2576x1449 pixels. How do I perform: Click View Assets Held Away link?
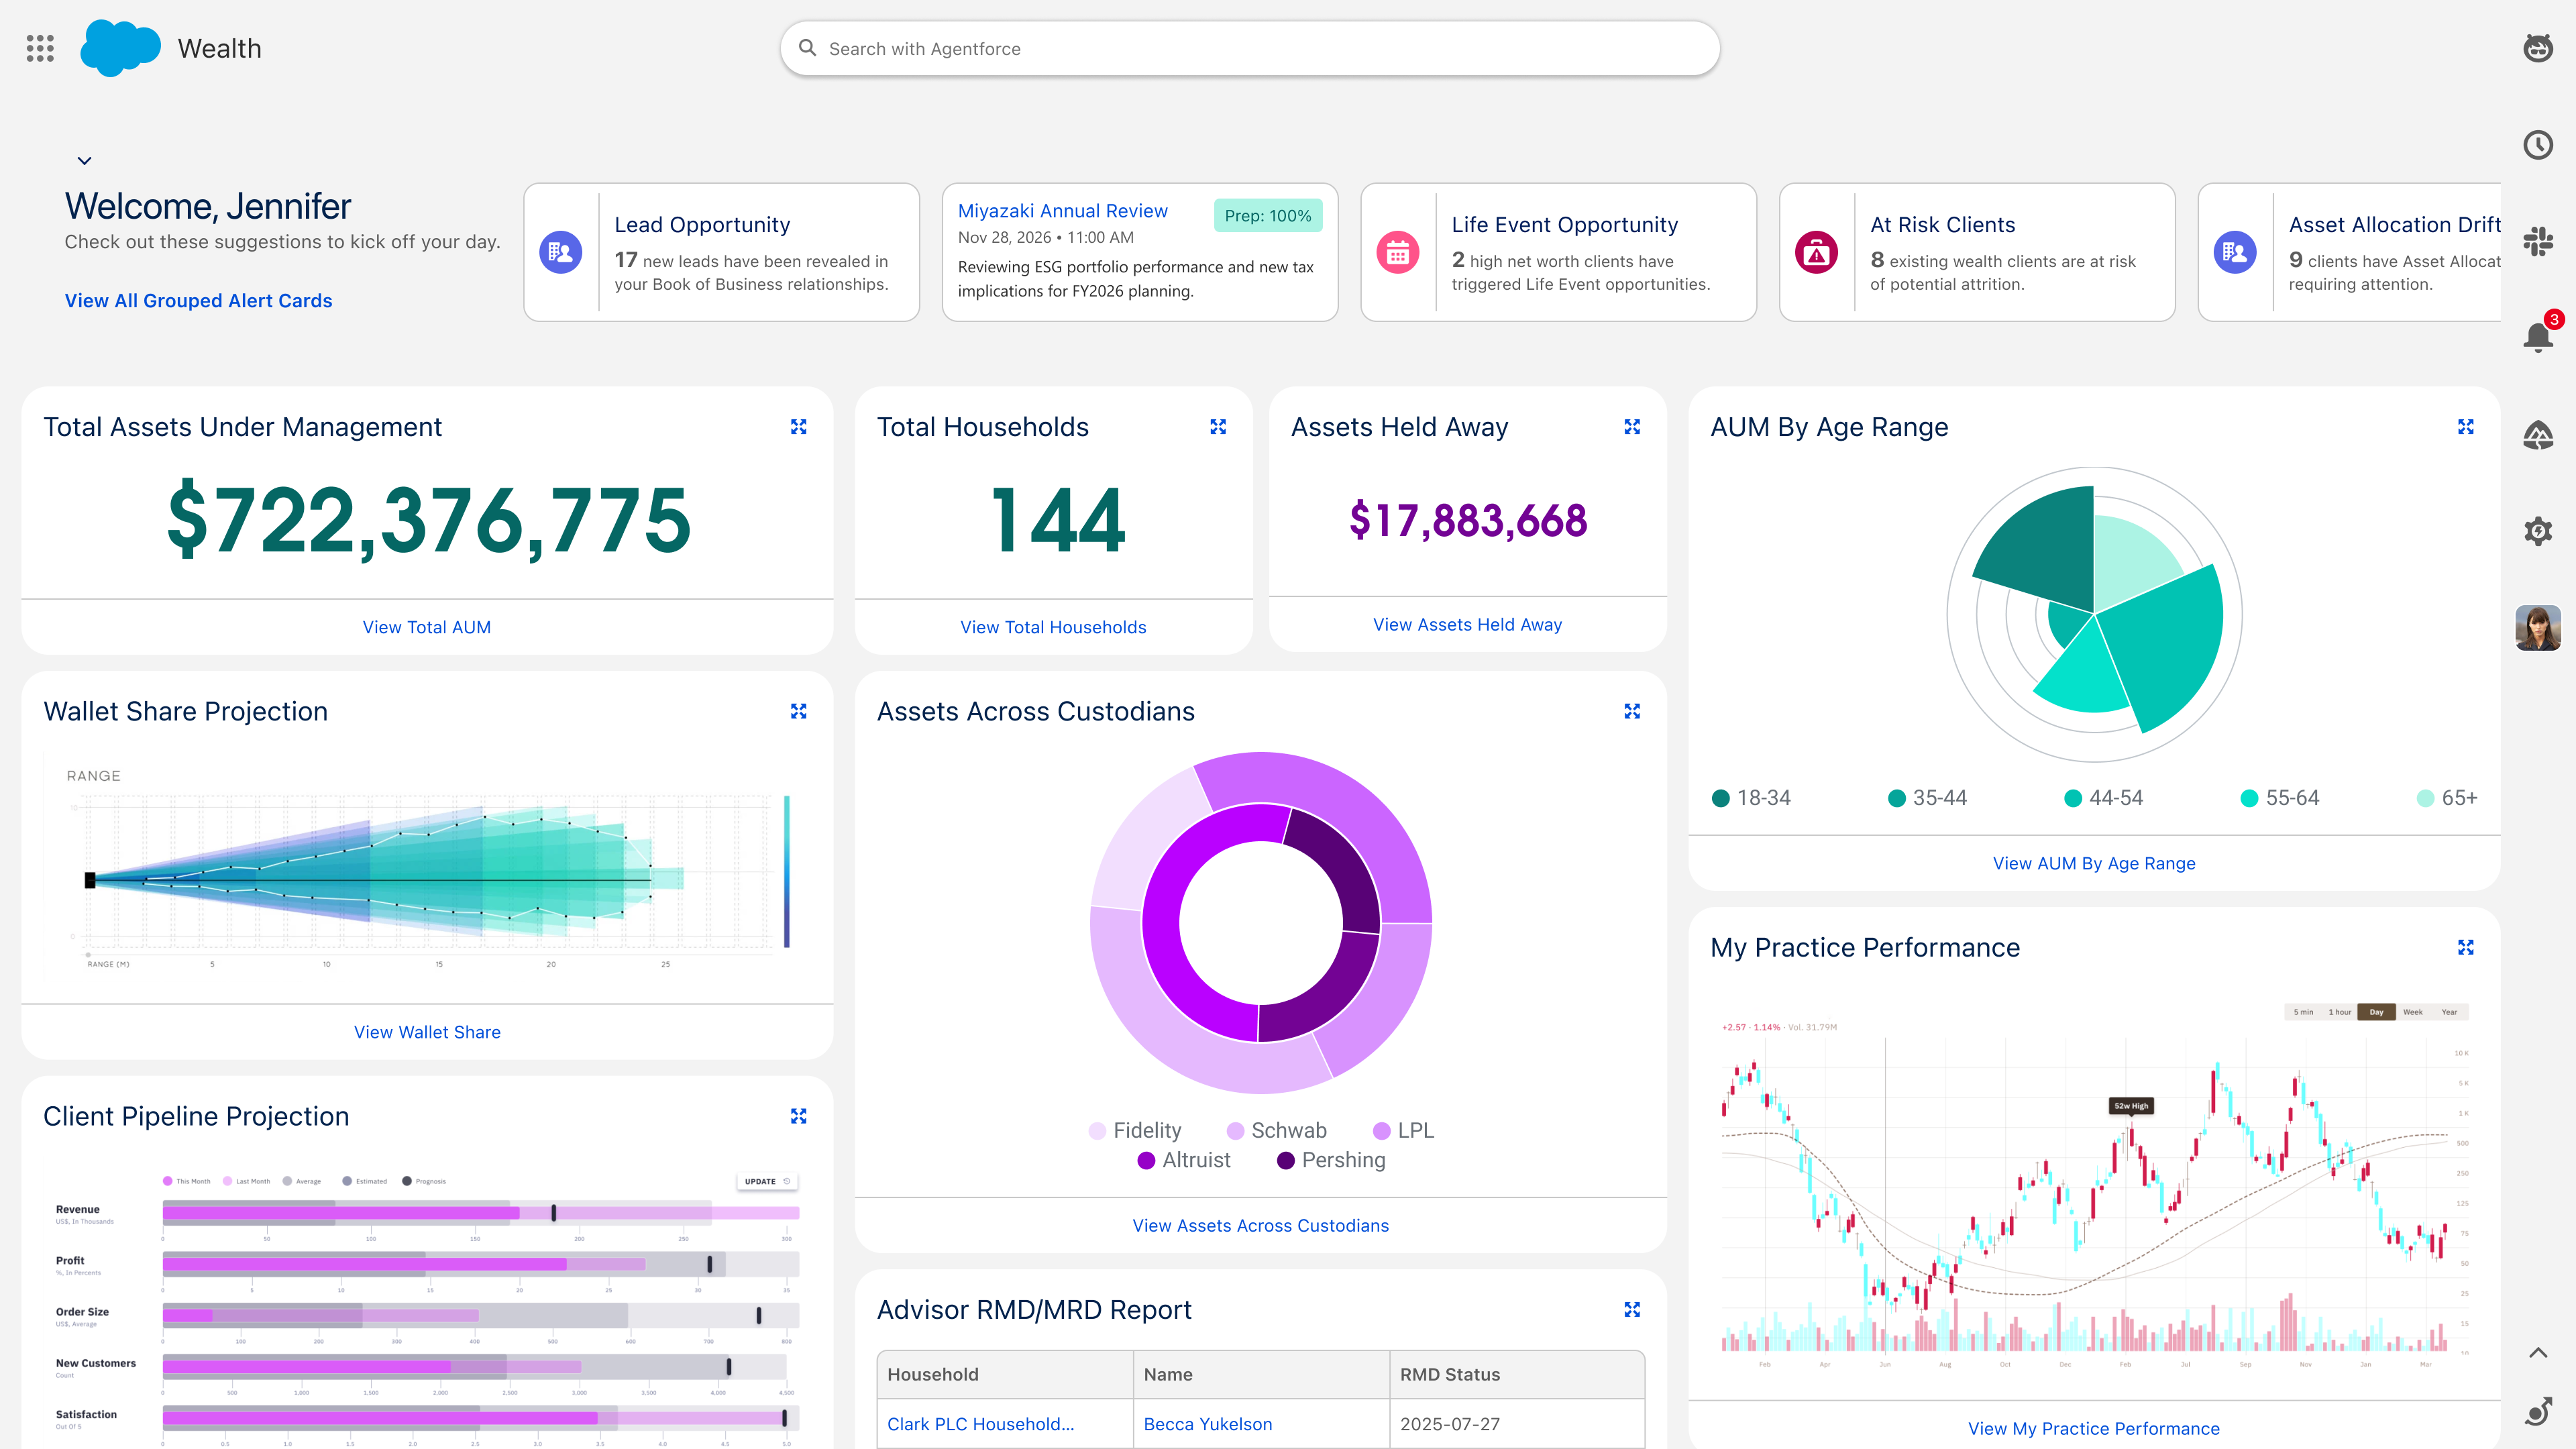point(1467,624)
